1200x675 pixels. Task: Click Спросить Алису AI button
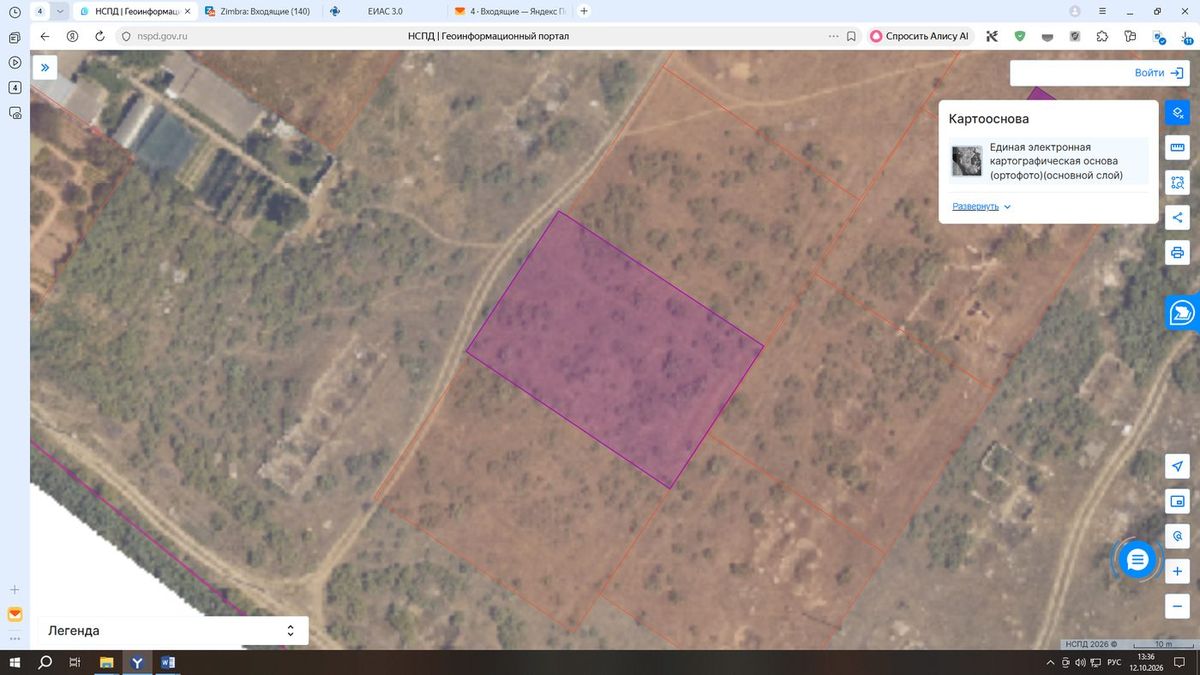(919, 35)
